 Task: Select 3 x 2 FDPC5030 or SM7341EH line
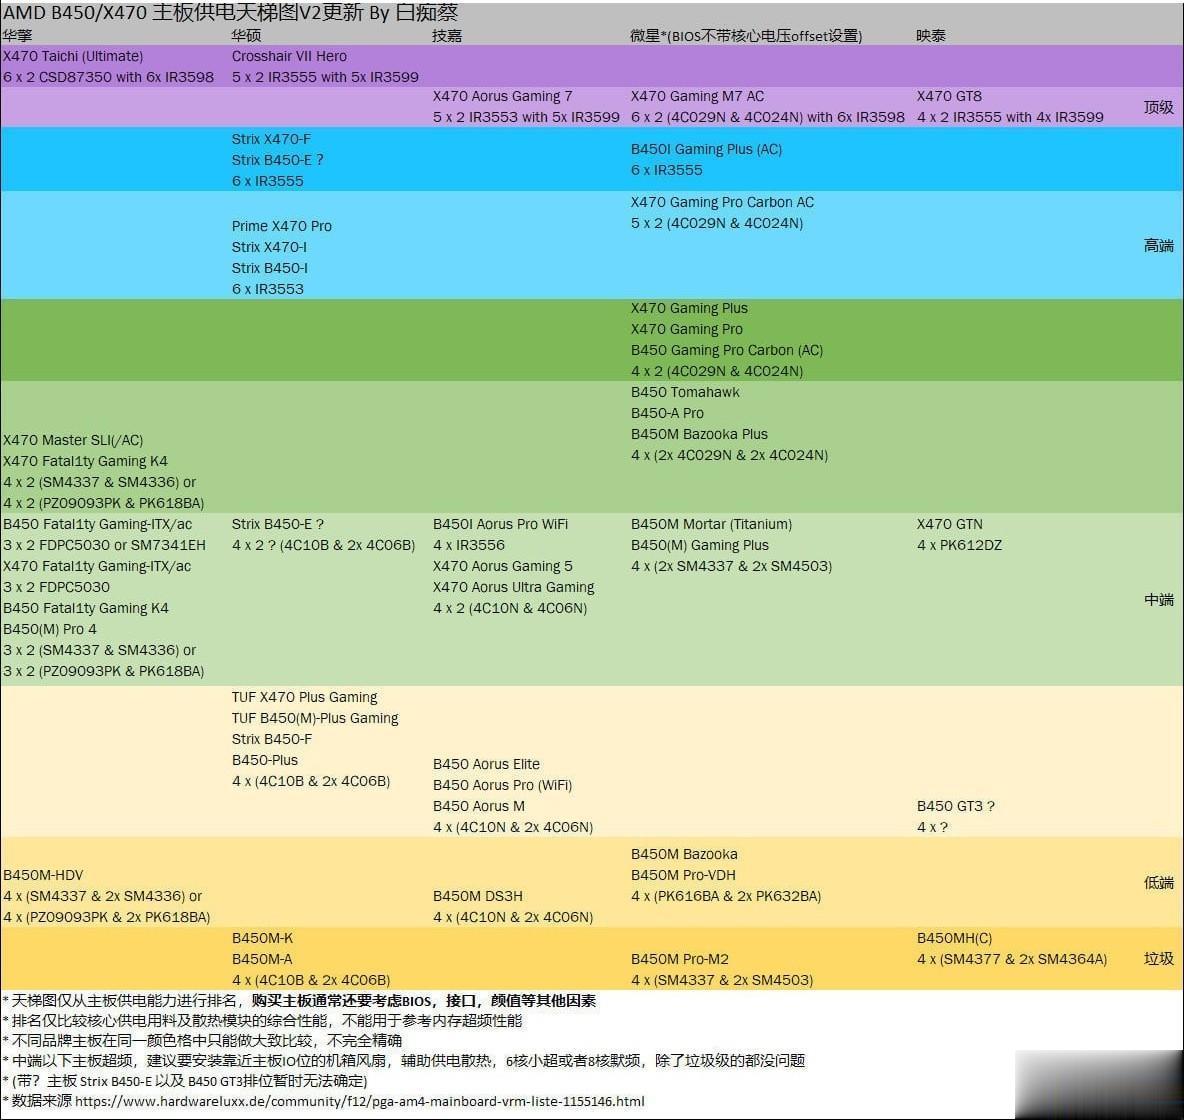coord(104,545)
